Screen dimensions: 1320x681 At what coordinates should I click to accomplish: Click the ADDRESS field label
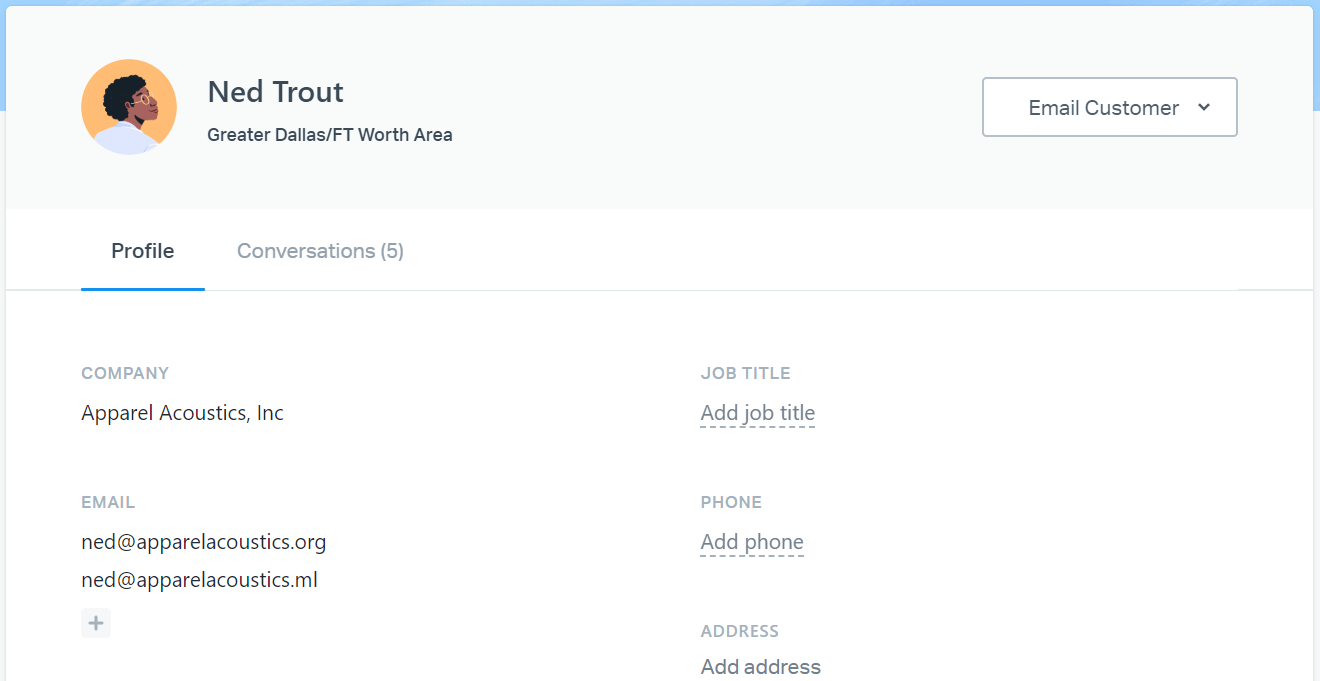click(739, 631)
